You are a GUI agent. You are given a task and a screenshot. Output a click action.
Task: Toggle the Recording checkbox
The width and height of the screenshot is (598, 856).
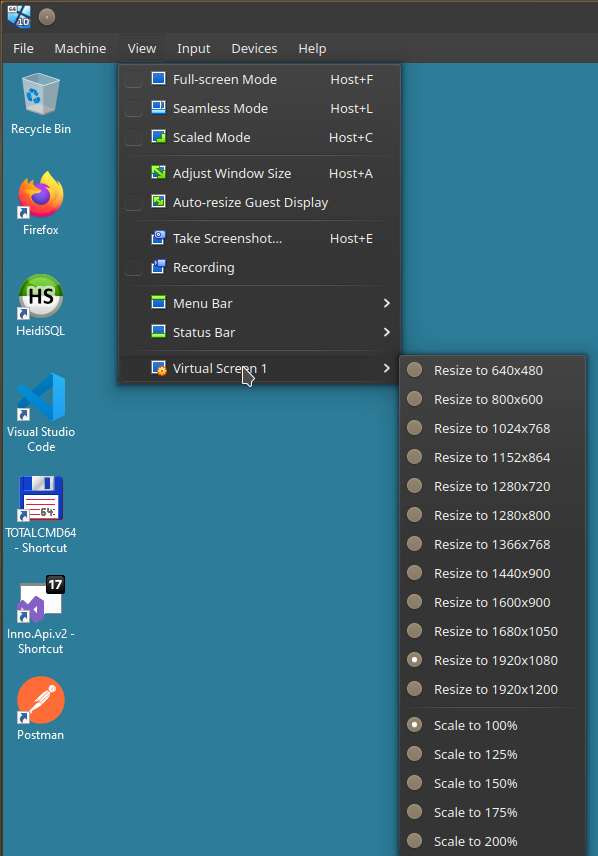(134, 267)
